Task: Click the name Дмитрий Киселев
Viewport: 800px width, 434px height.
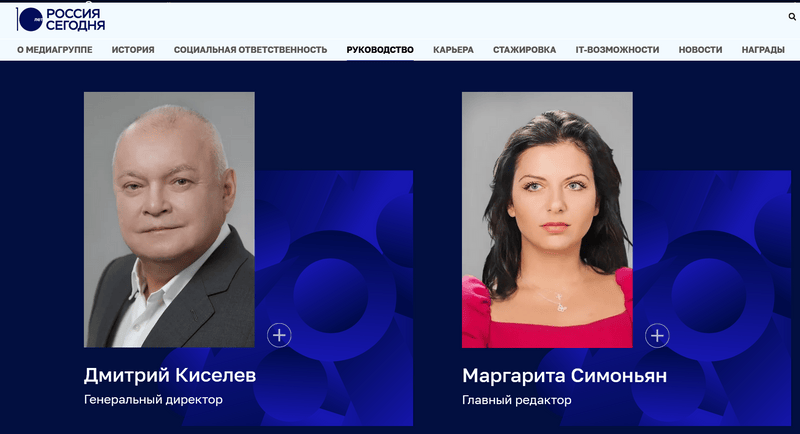Action: tap(170, 375)
